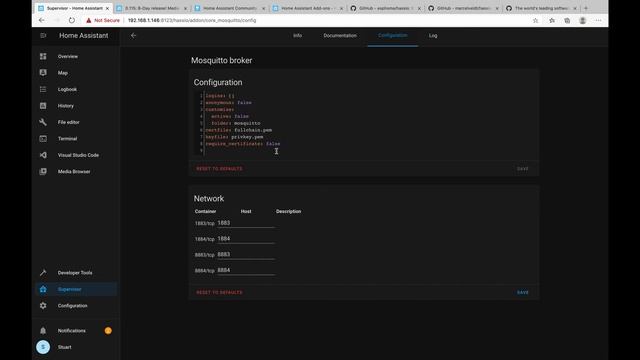
Task: Open the Notifications bell icon
Action: (x=43, y=331)
